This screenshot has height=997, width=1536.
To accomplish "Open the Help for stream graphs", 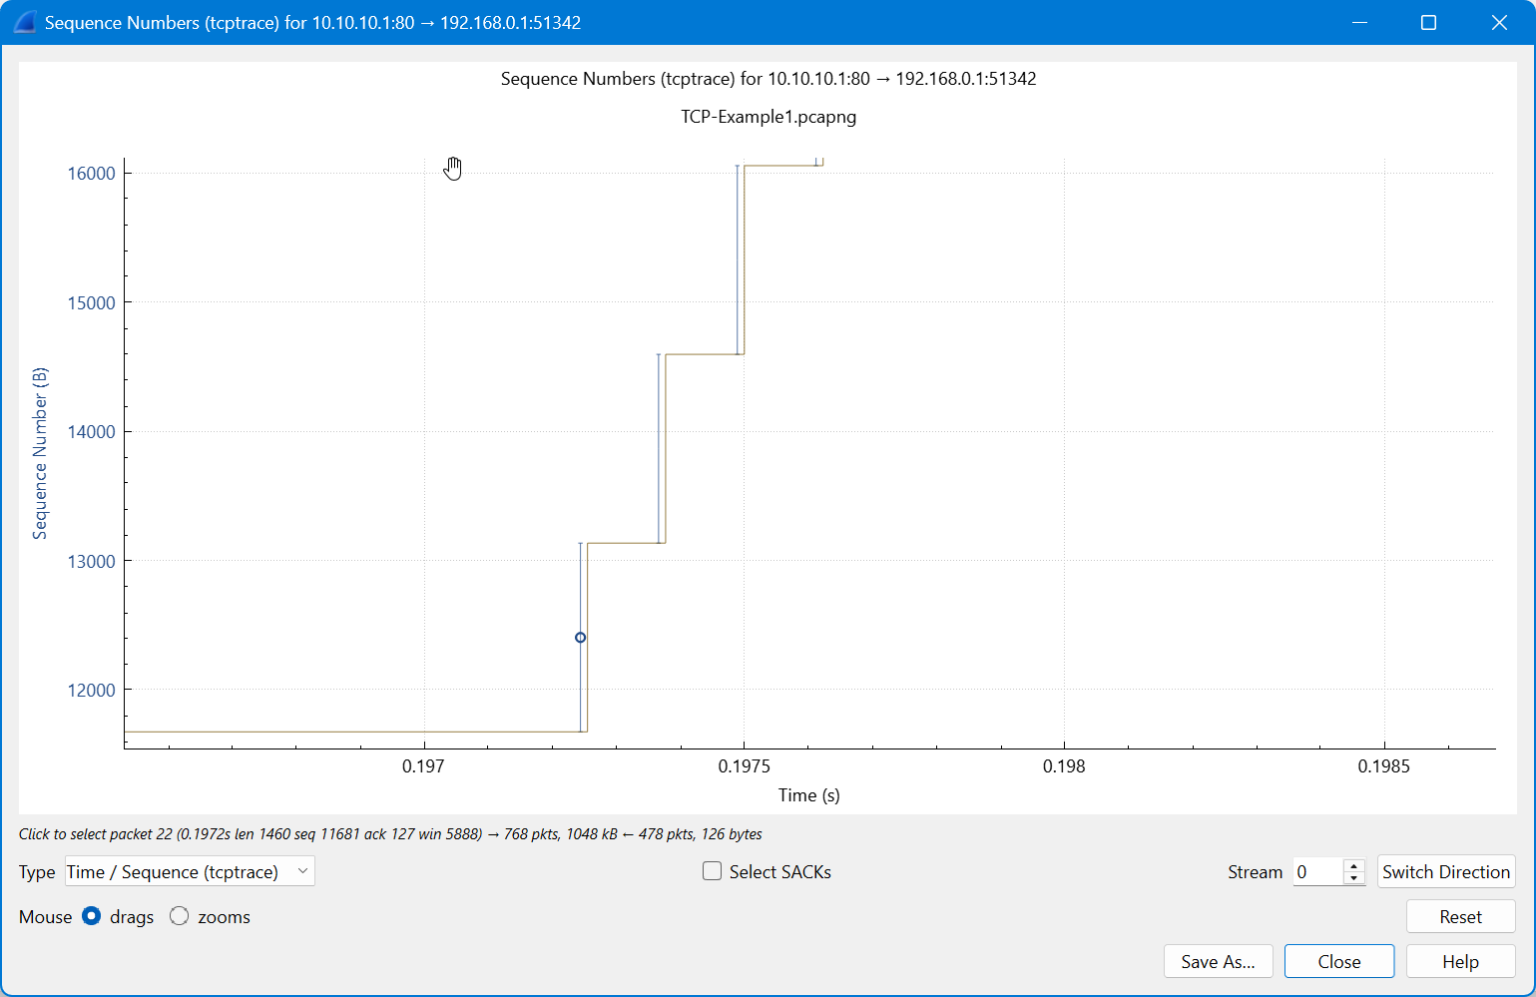I will click(1460, 961).
